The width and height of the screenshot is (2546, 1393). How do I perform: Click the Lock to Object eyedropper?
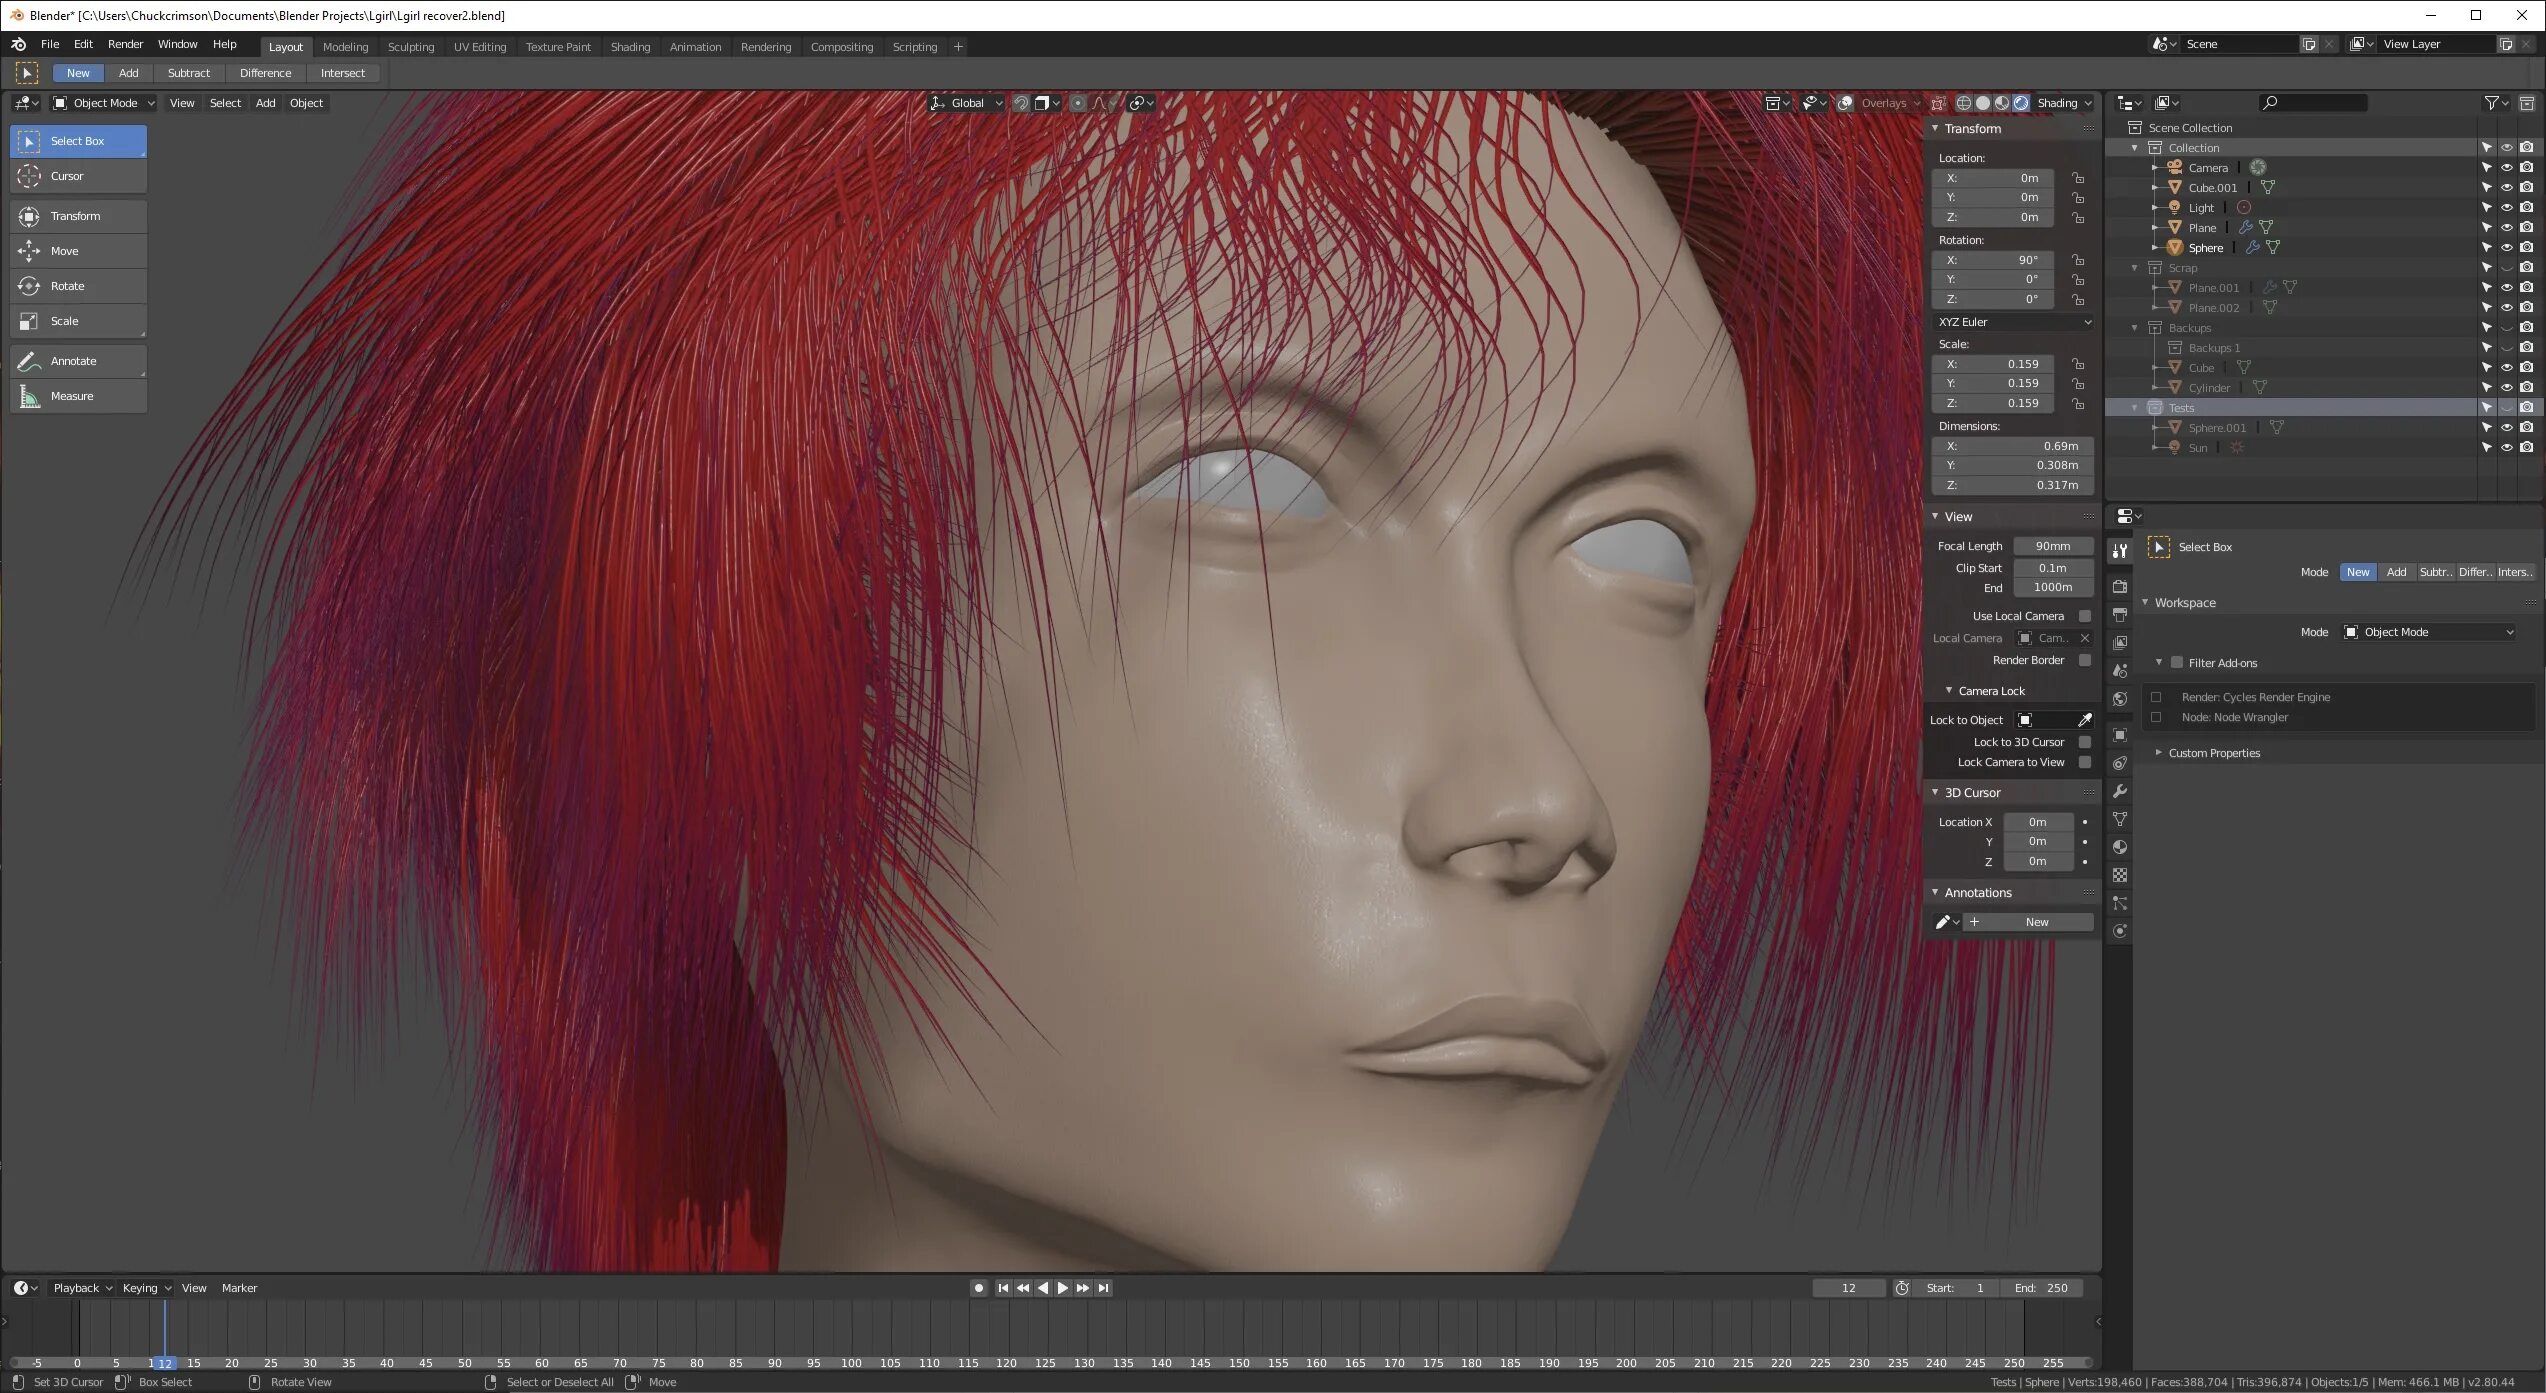(2084, 720)
